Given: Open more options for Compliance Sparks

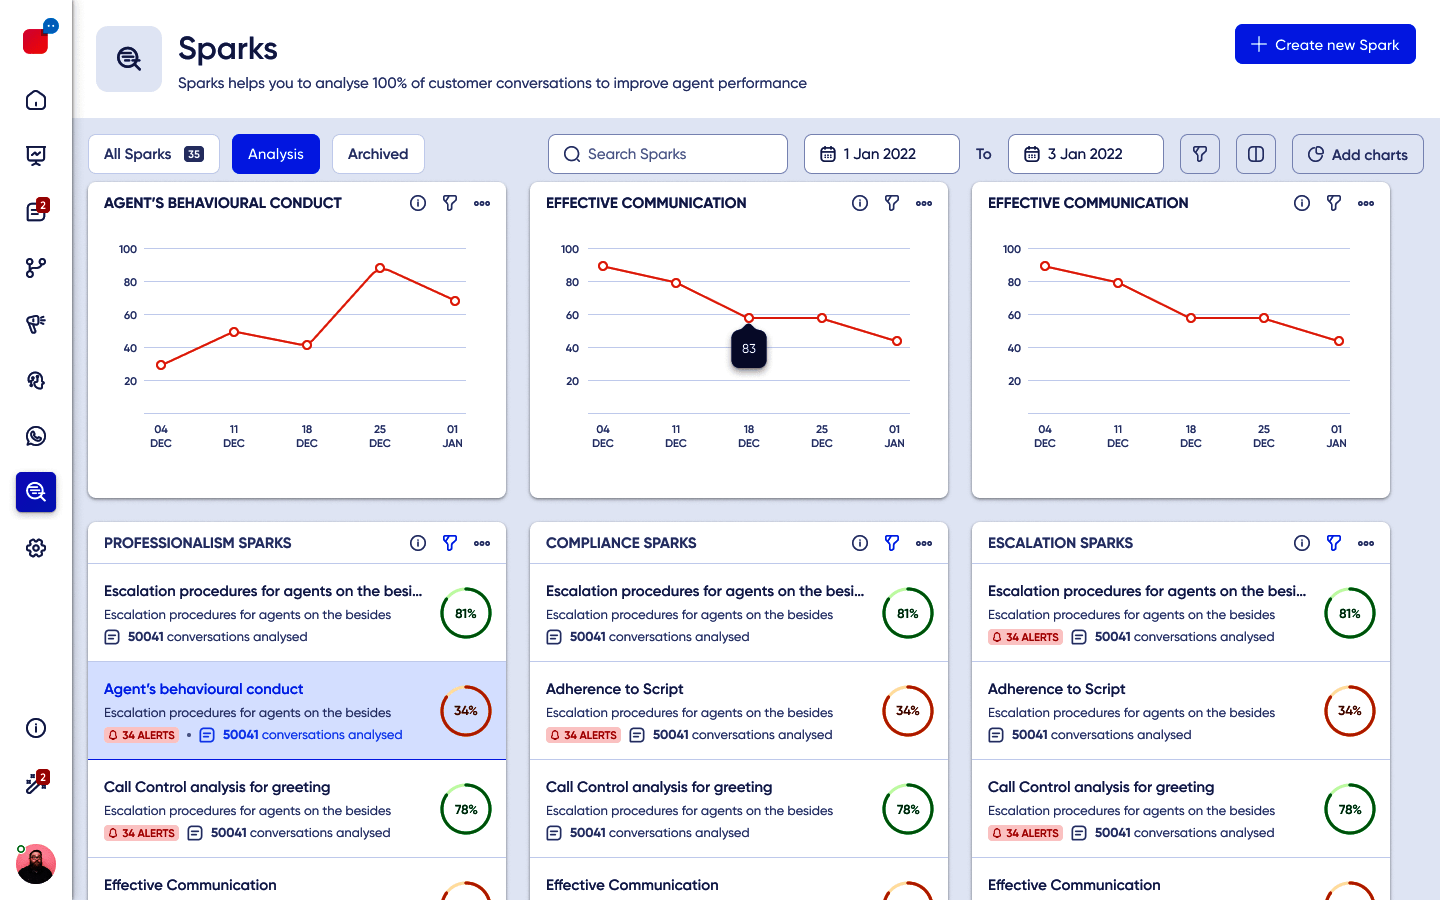Looking at the screenshot, I should tap(924, 543).
